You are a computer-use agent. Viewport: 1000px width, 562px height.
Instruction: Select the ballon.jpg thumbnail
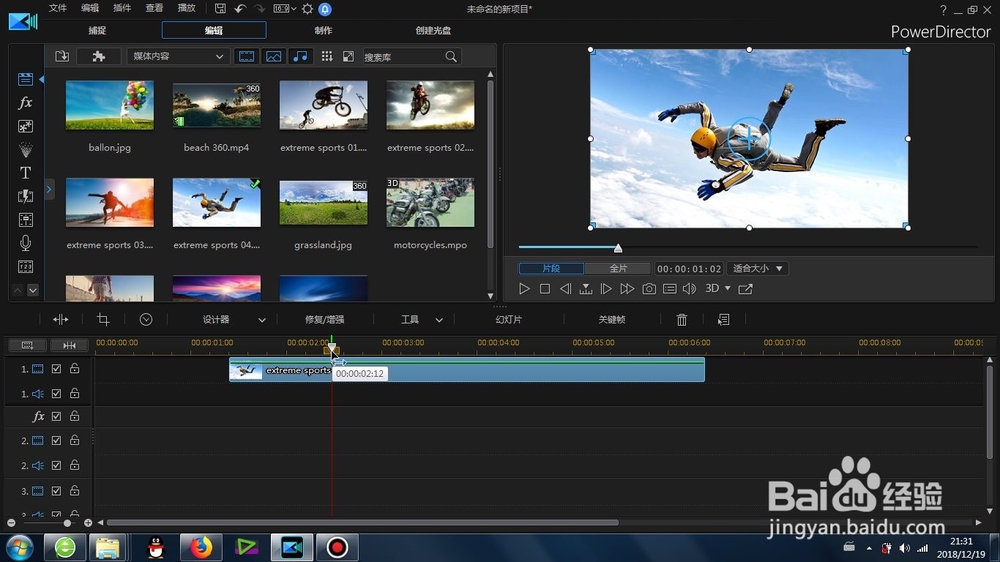pos(110,105)
